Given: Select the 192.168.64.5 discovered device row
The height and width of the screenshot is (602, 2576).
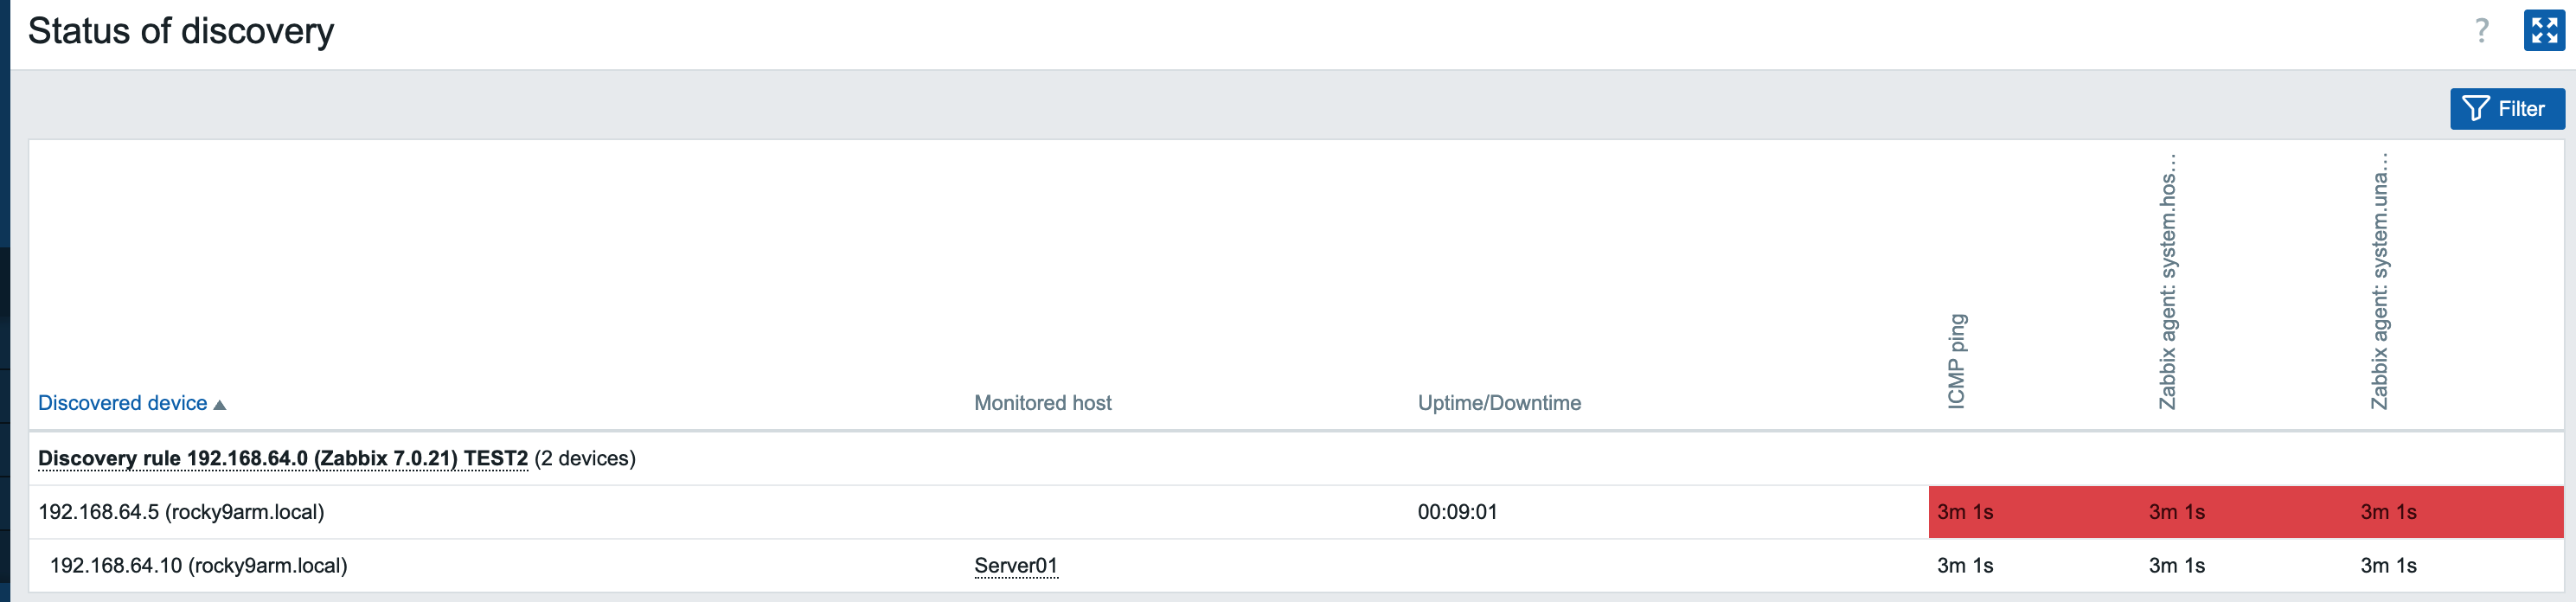Looking at the screenshot, I should (181, 512).
